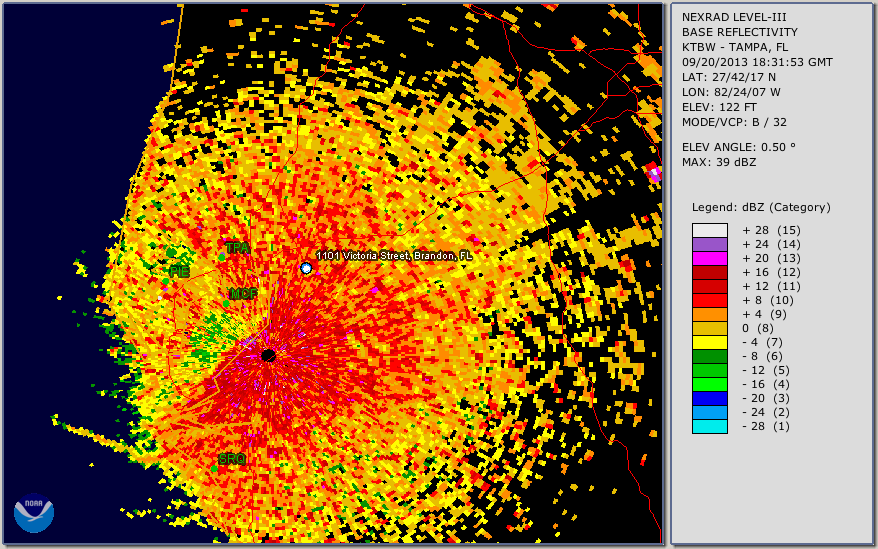Click the +8 (10) bright red swatch
This screenshot has width=878, height=549.
(709, 300)
